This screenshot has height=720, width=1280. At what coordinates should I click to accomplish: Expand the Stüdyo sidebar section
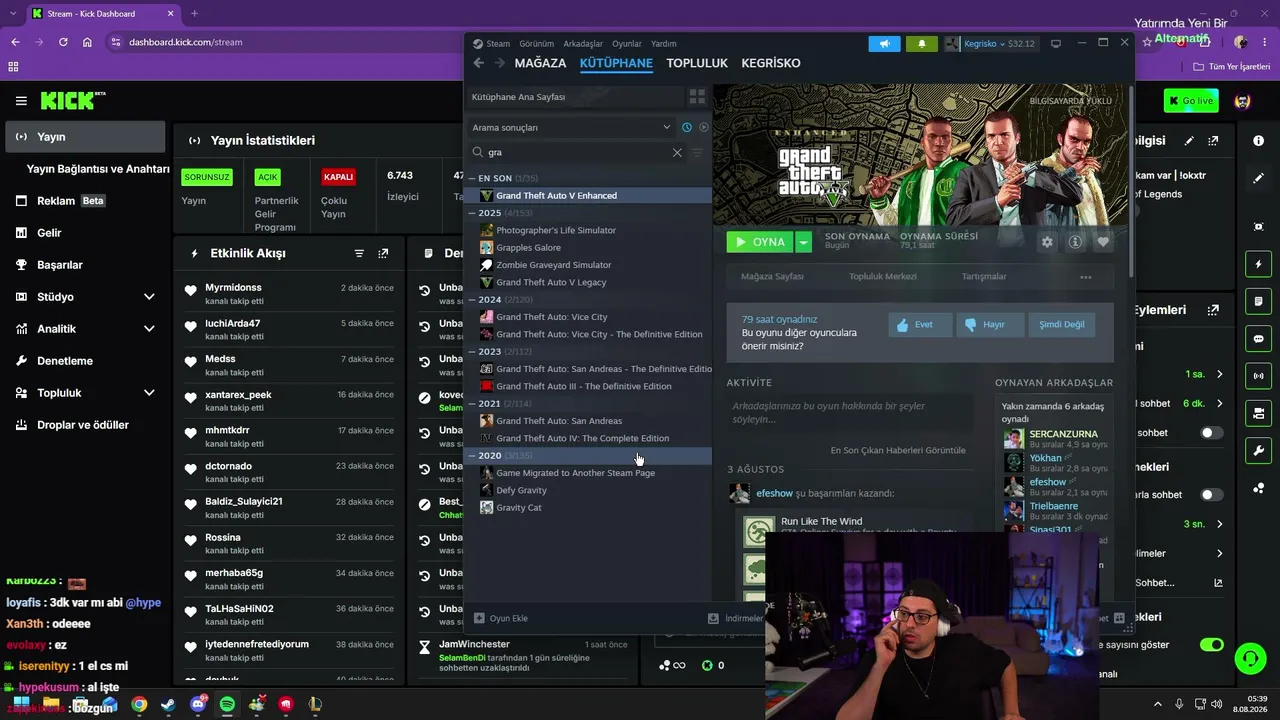click(x=149, y=297)
